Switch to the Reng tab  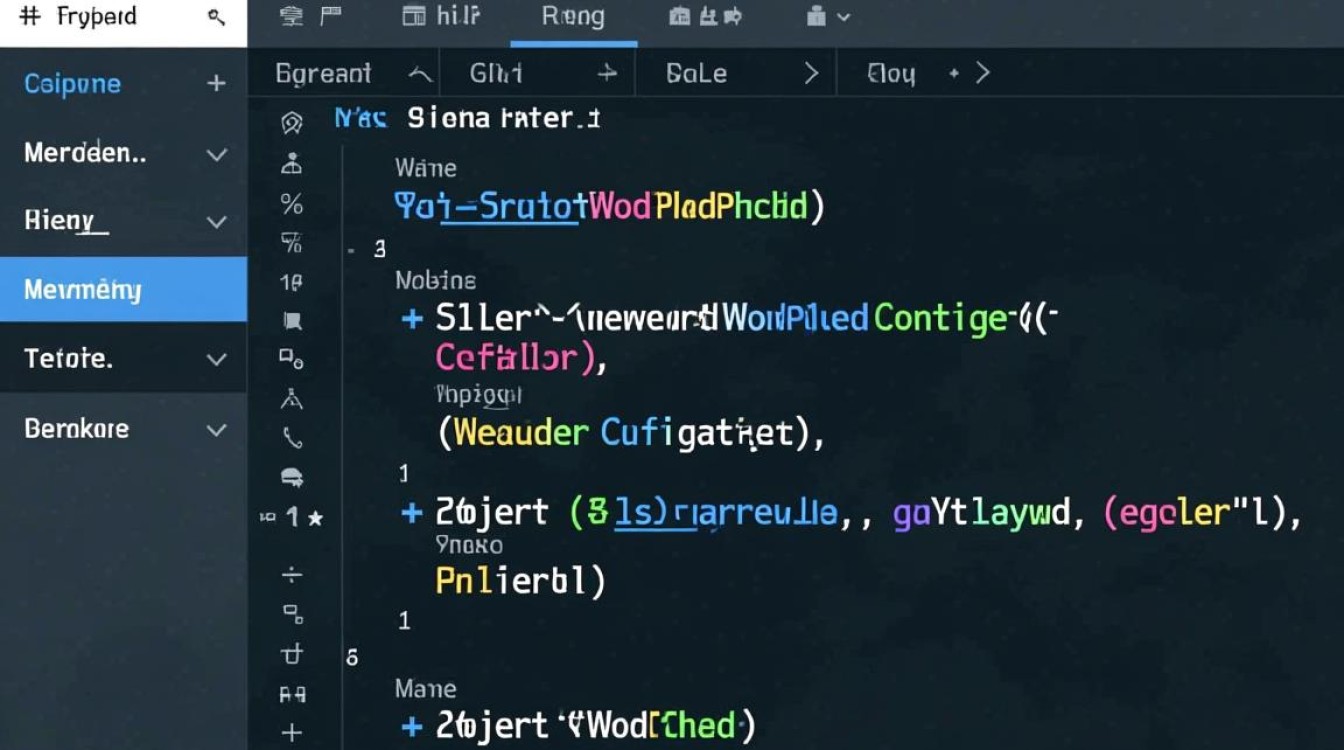pos(574,16)
